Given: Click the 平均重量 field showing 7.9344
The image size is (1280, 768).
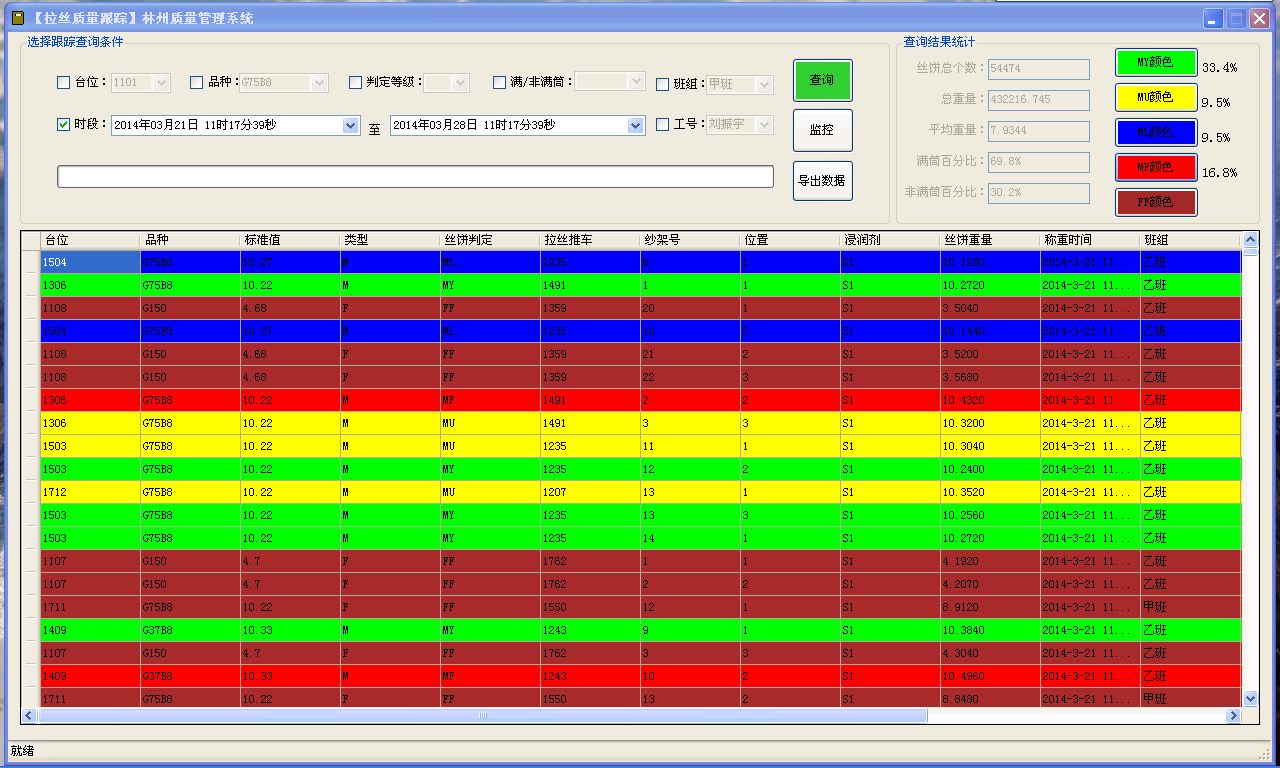Looking at the screenshot, I should tap(1039, 131).
